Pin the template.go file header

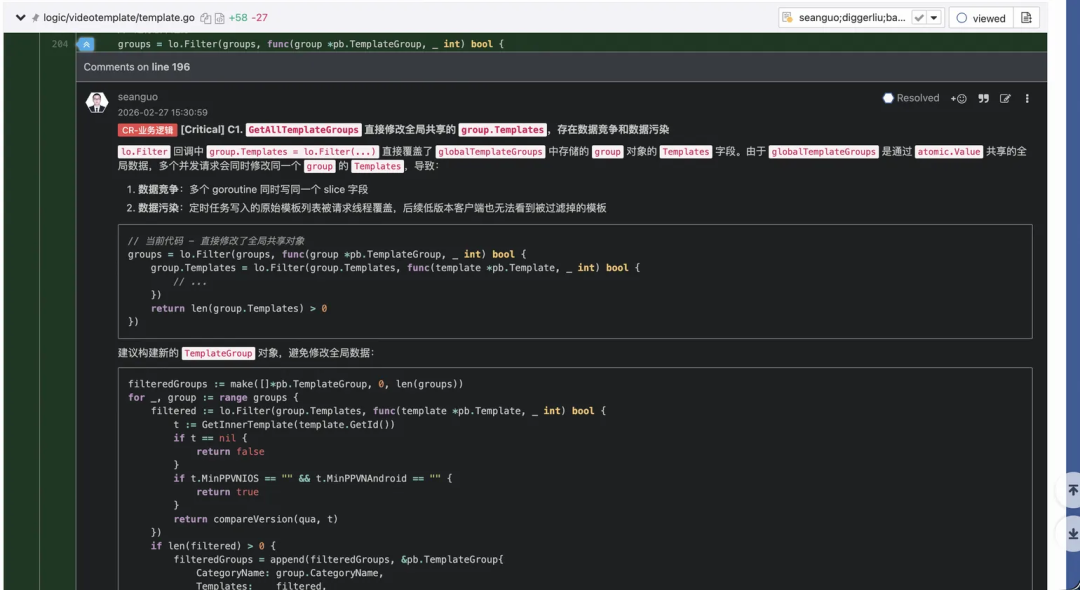tap(35, 17)
